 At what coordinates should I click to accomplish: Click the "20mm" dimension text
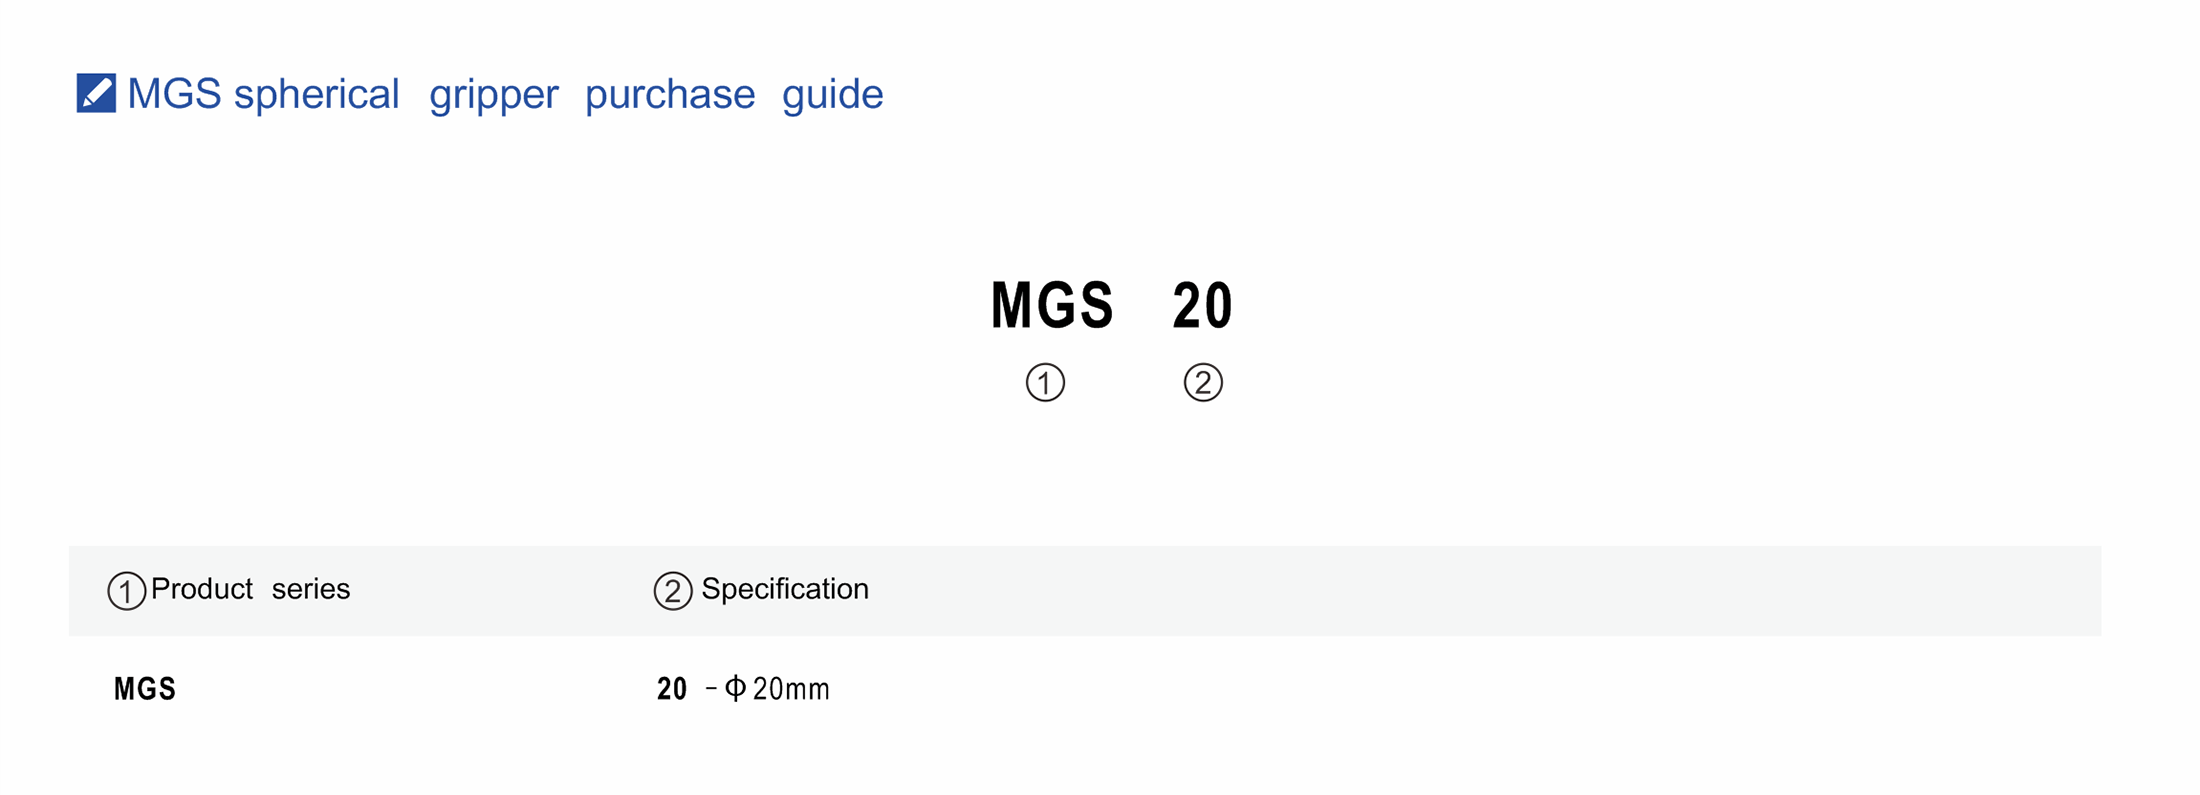click(791, 689)
